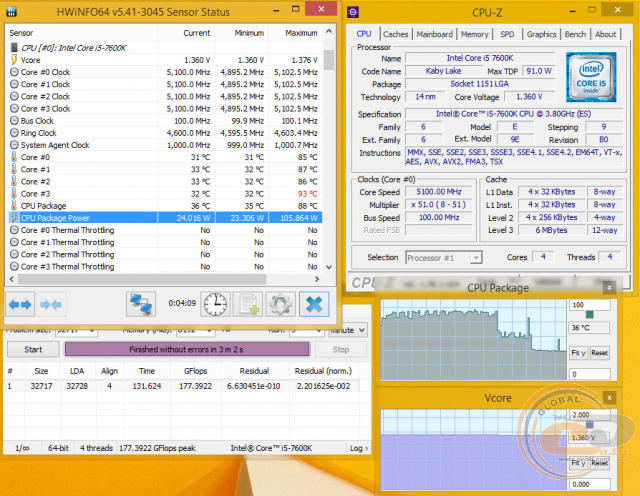Edit the Vcore graph minimum value 0.000
This screenshot has width=640, height=496.
pos(589,484)
